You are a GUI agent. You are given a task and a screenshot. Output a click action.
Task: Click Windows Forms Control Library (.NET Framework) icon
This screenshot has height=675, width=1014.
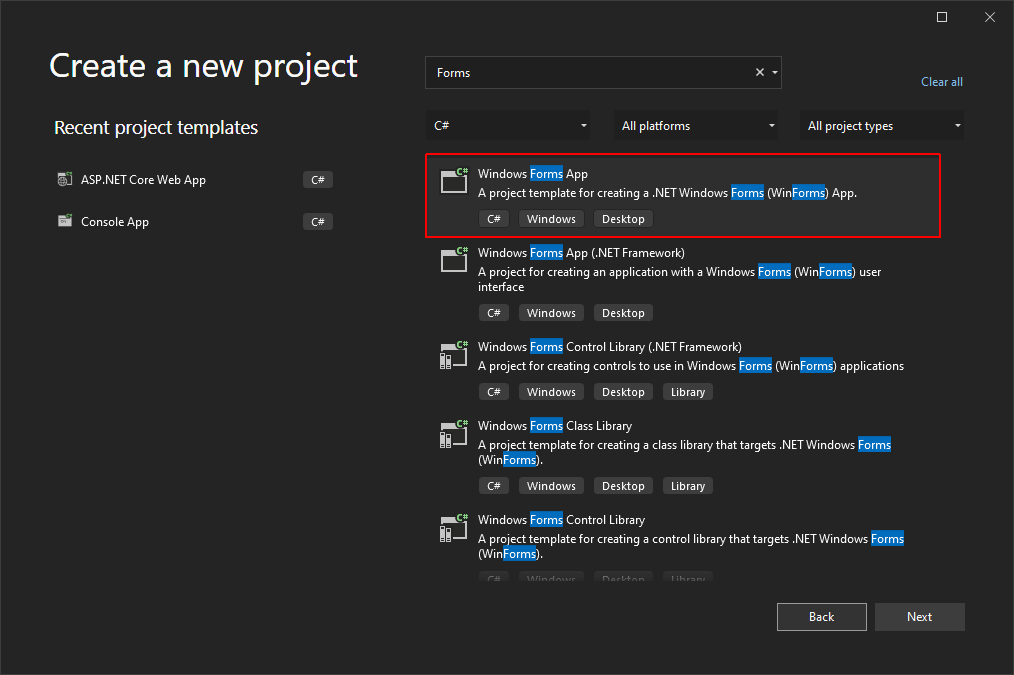pyautogui.click(x=455, y=353)
